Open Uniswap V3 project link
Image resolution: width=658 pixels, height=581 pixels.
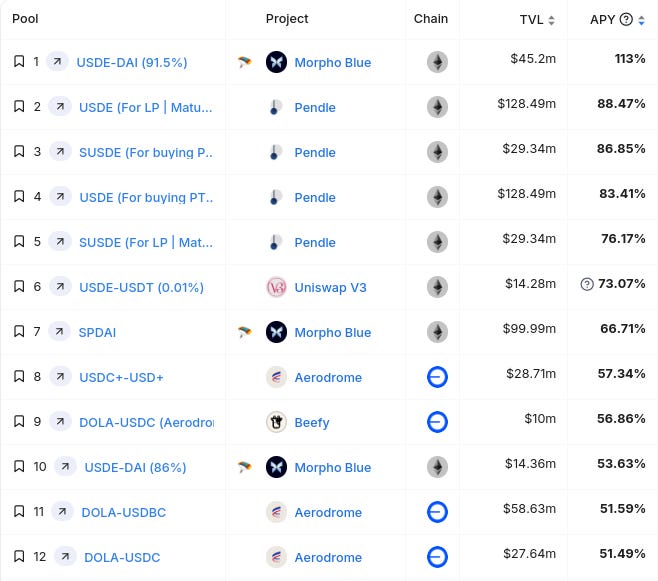point(330,287)
